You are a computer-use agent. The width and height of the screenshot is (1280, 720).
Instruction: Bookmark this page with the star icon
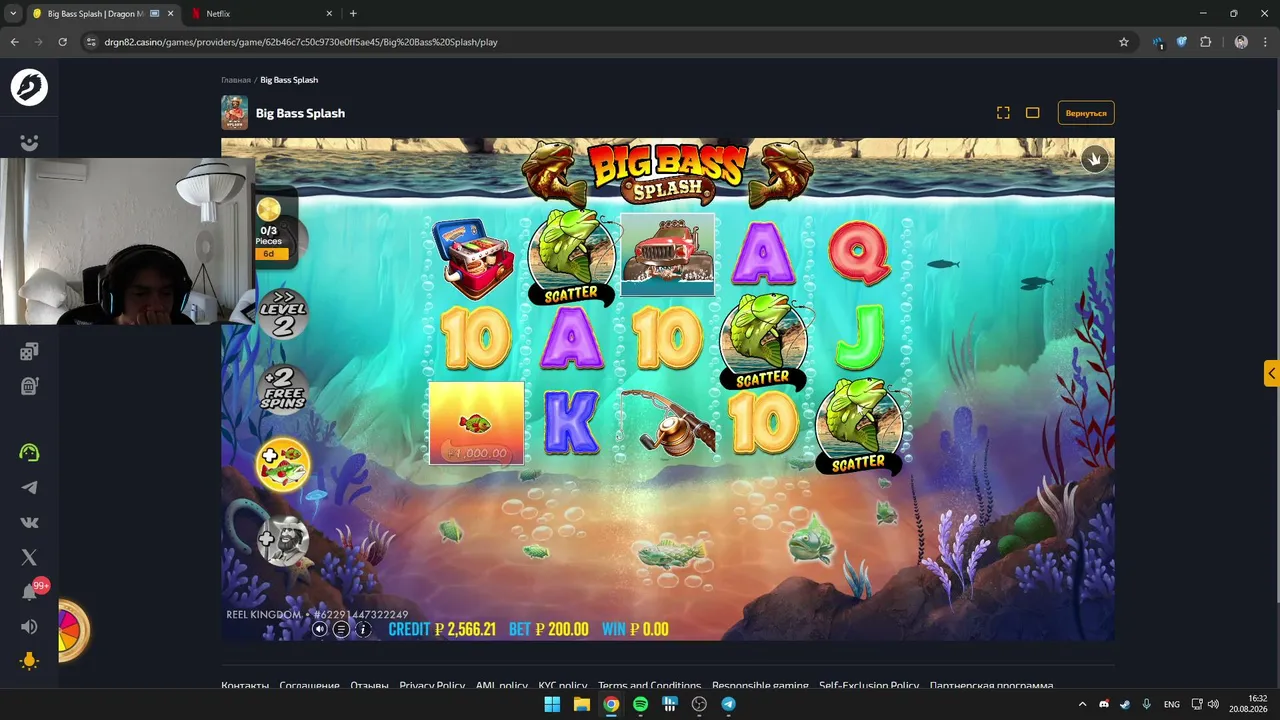1124,42
